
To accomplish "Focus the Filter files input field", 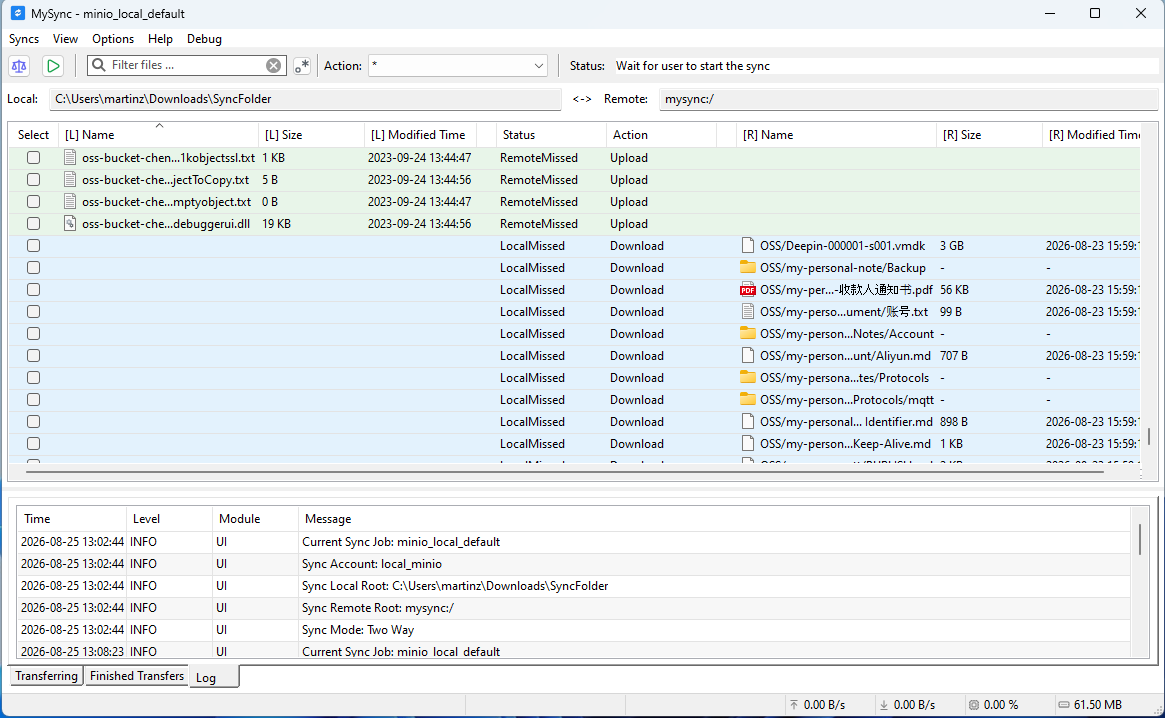I will tap(186, 65).
